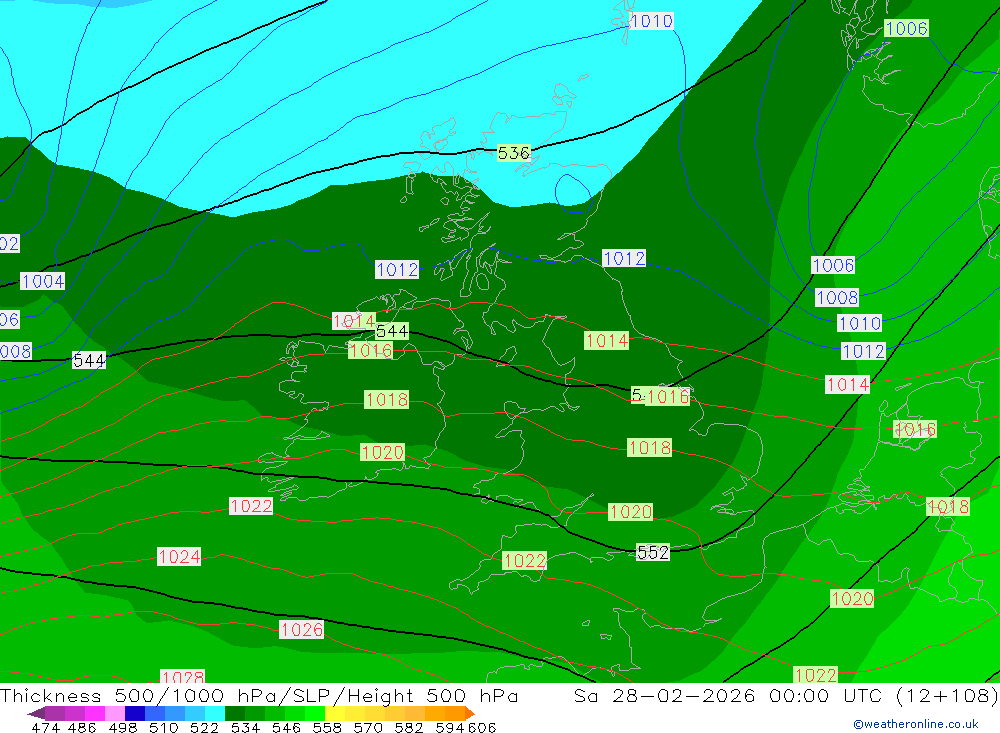
Task: Click the red '1026' isobar label
Action: (302, 630)
